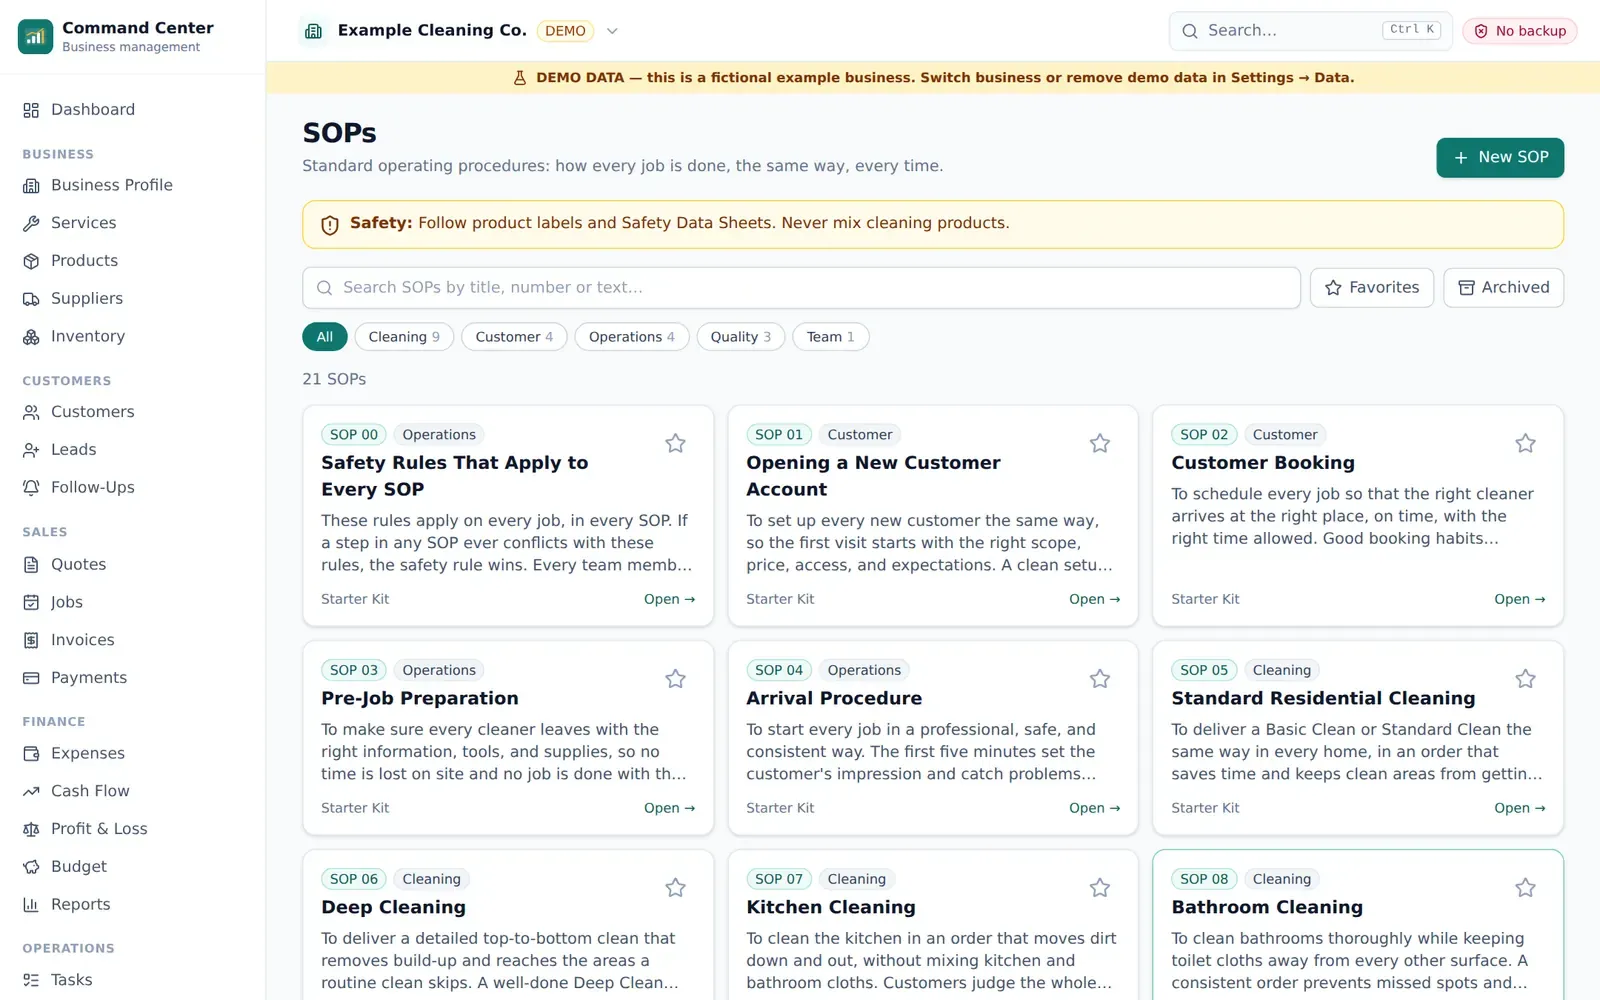The image size is (1600, 1000).
Task: Favorite the Deep Cleaning SOP
Action: tap(675, 888)
